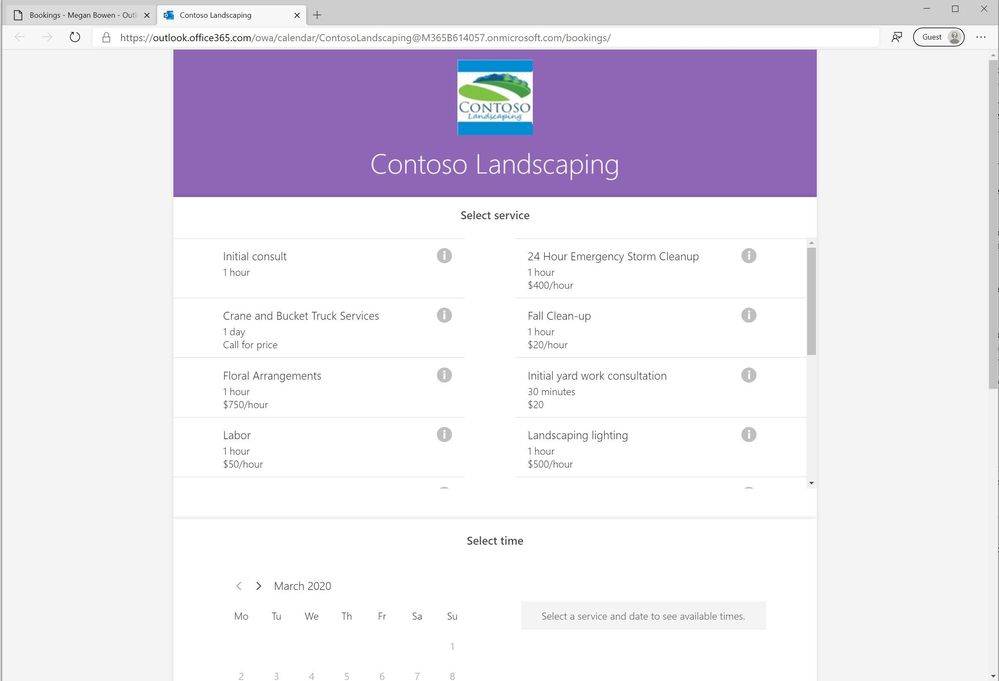Image resolution: width=999 pixels, height=681 pixels.
Task: Pick the Fall Clean-up service
Action: 661,327
